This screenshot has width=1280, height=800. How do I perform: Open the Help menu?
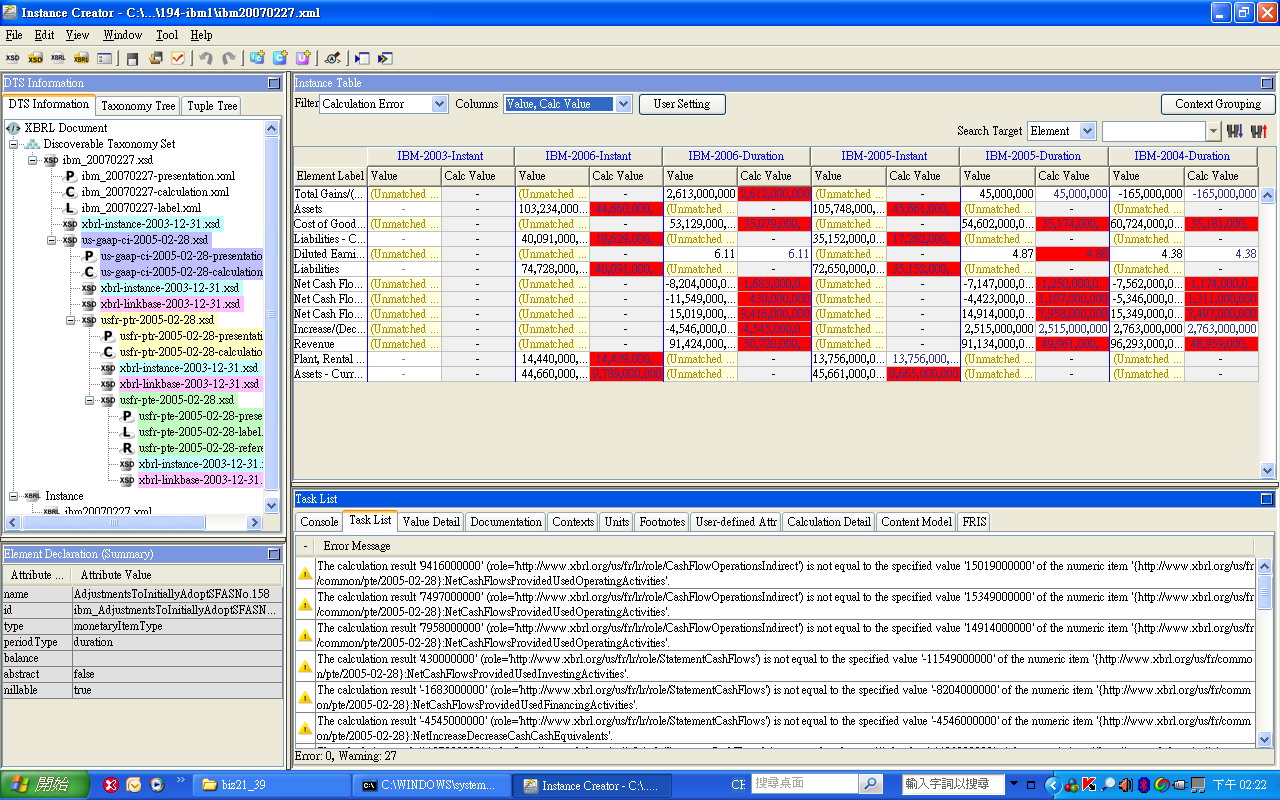(x=201, y=35)
